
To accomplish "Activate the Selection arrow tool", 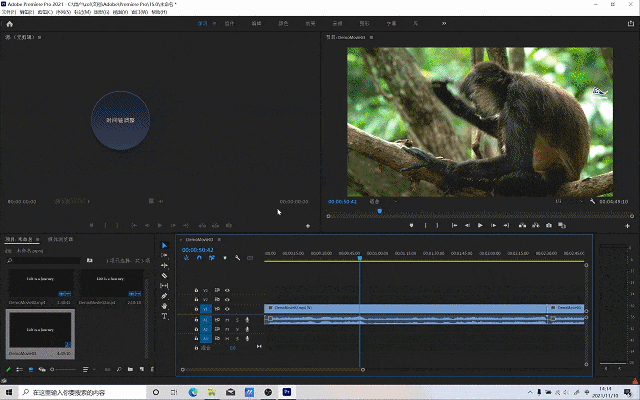I will 165,245.
